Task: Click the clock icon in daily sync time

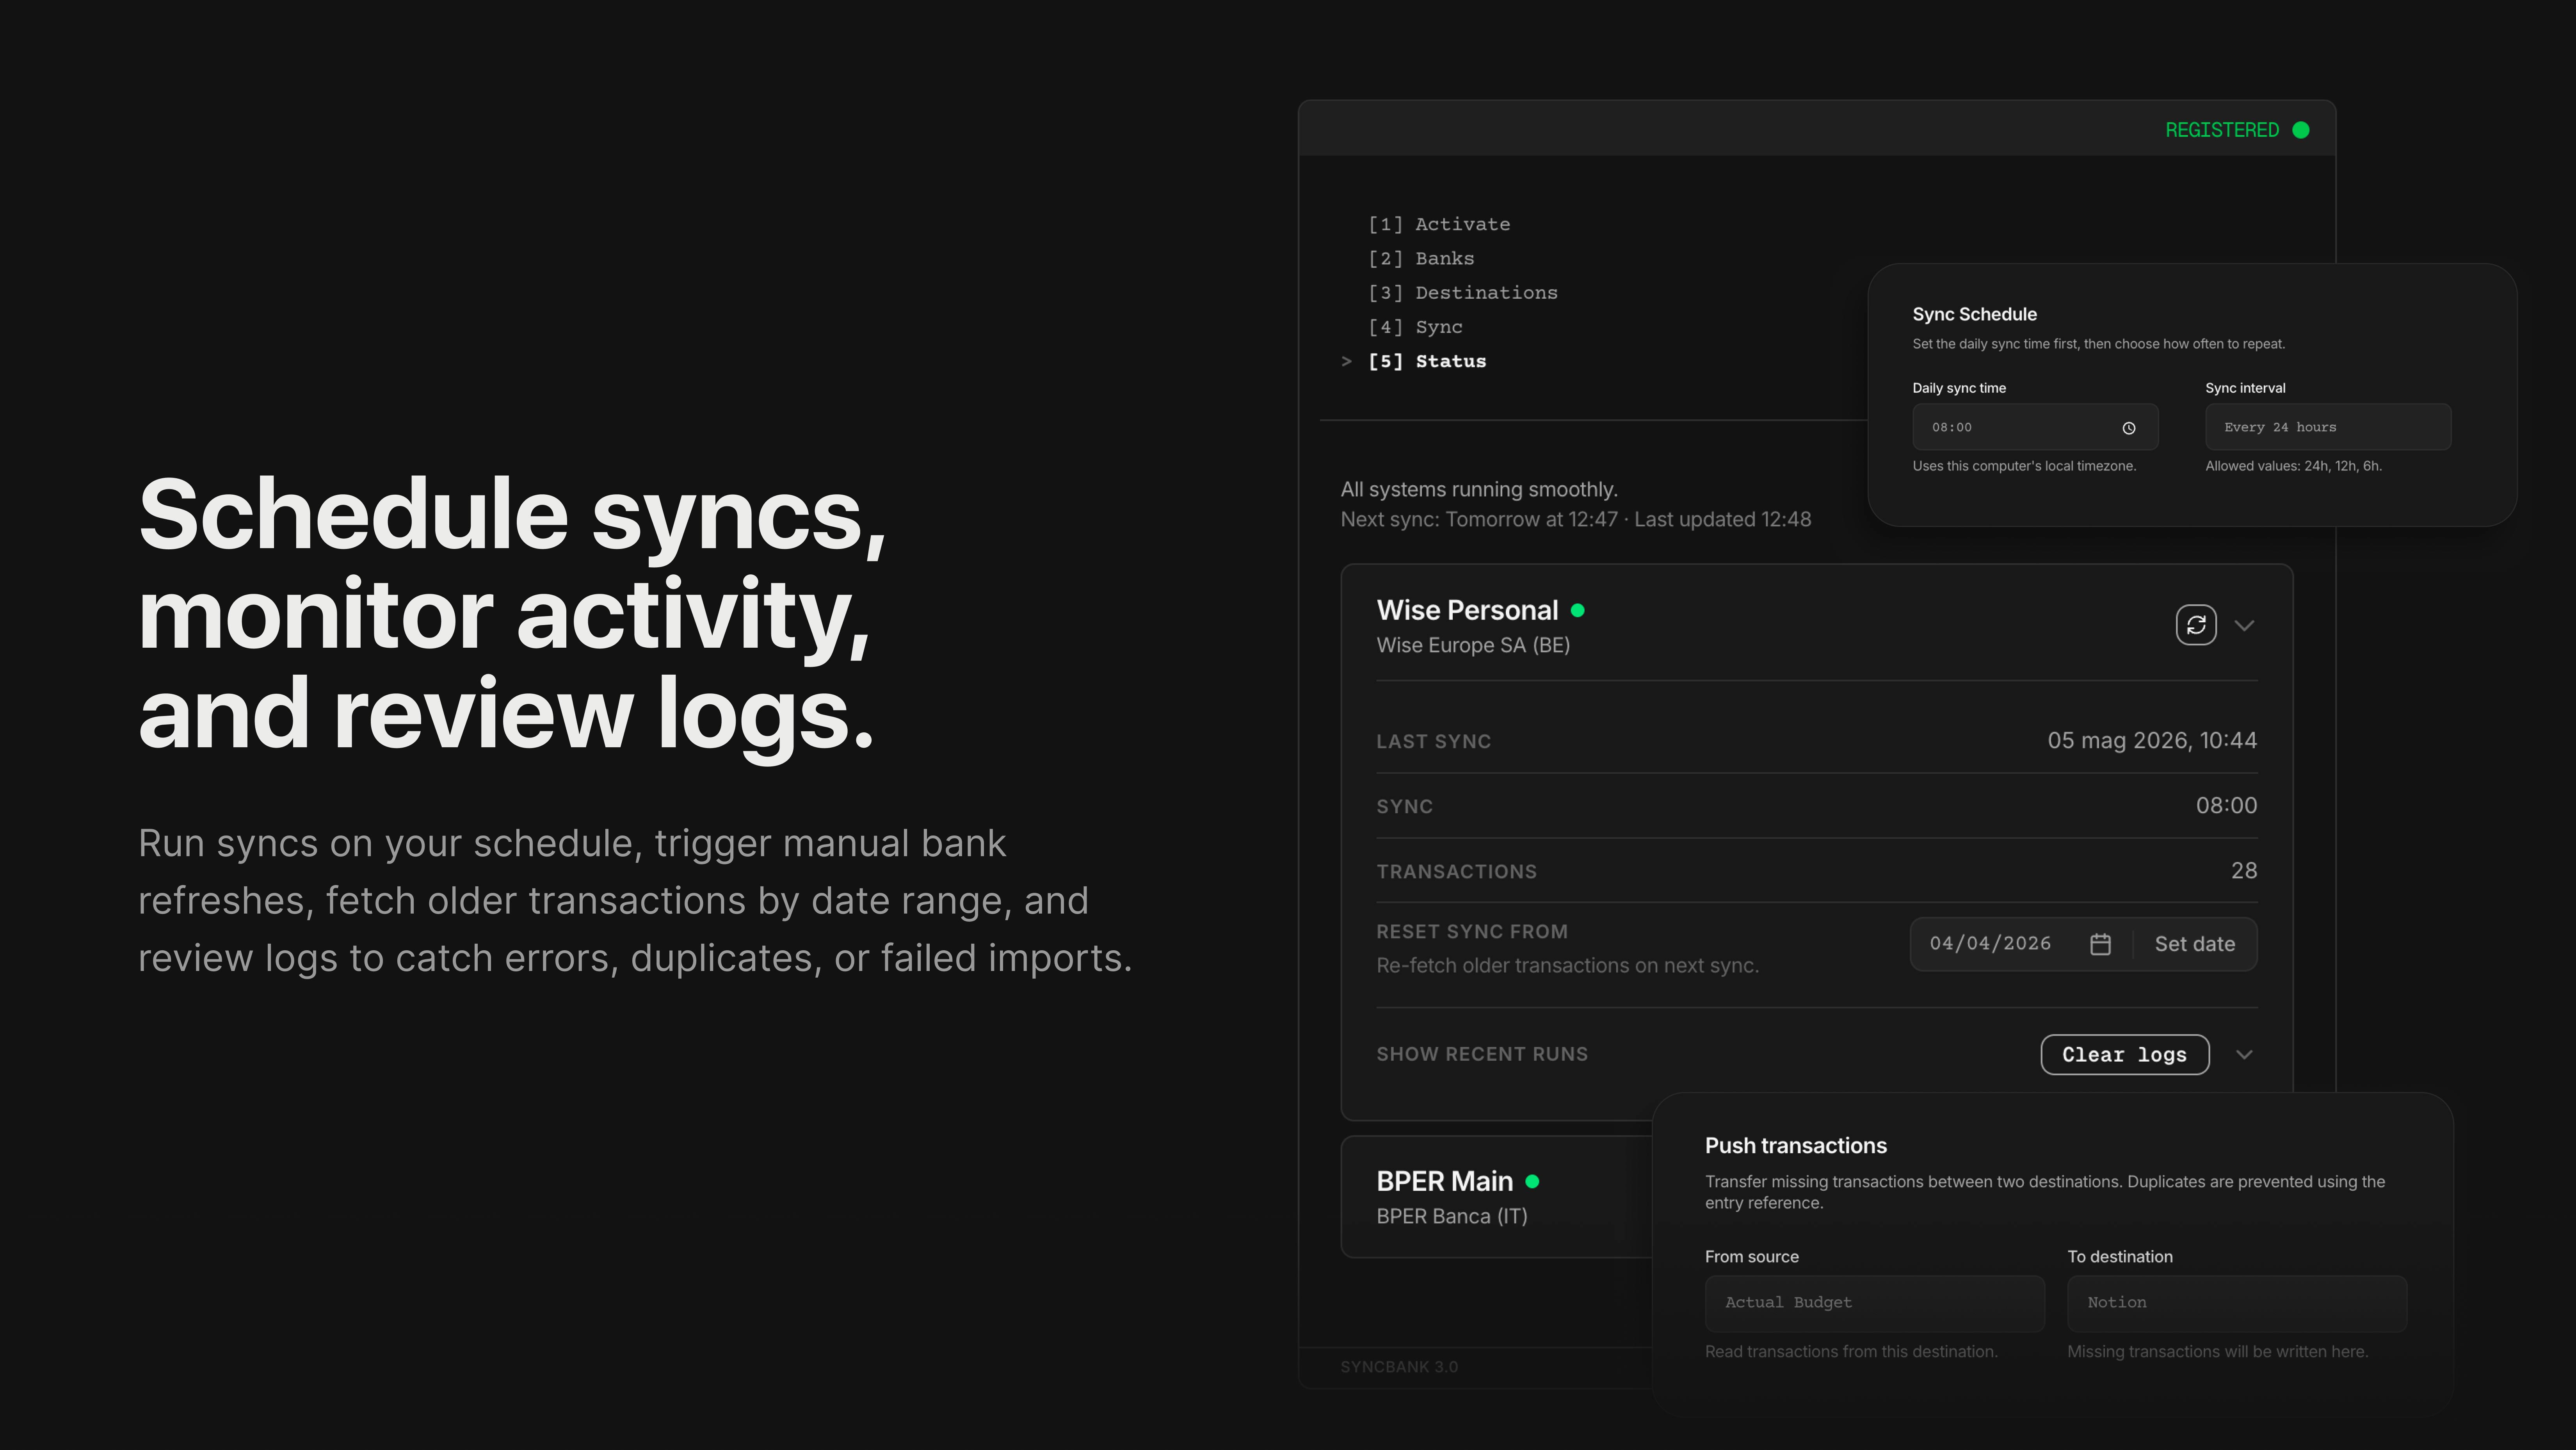Action: pos(2129,428)
